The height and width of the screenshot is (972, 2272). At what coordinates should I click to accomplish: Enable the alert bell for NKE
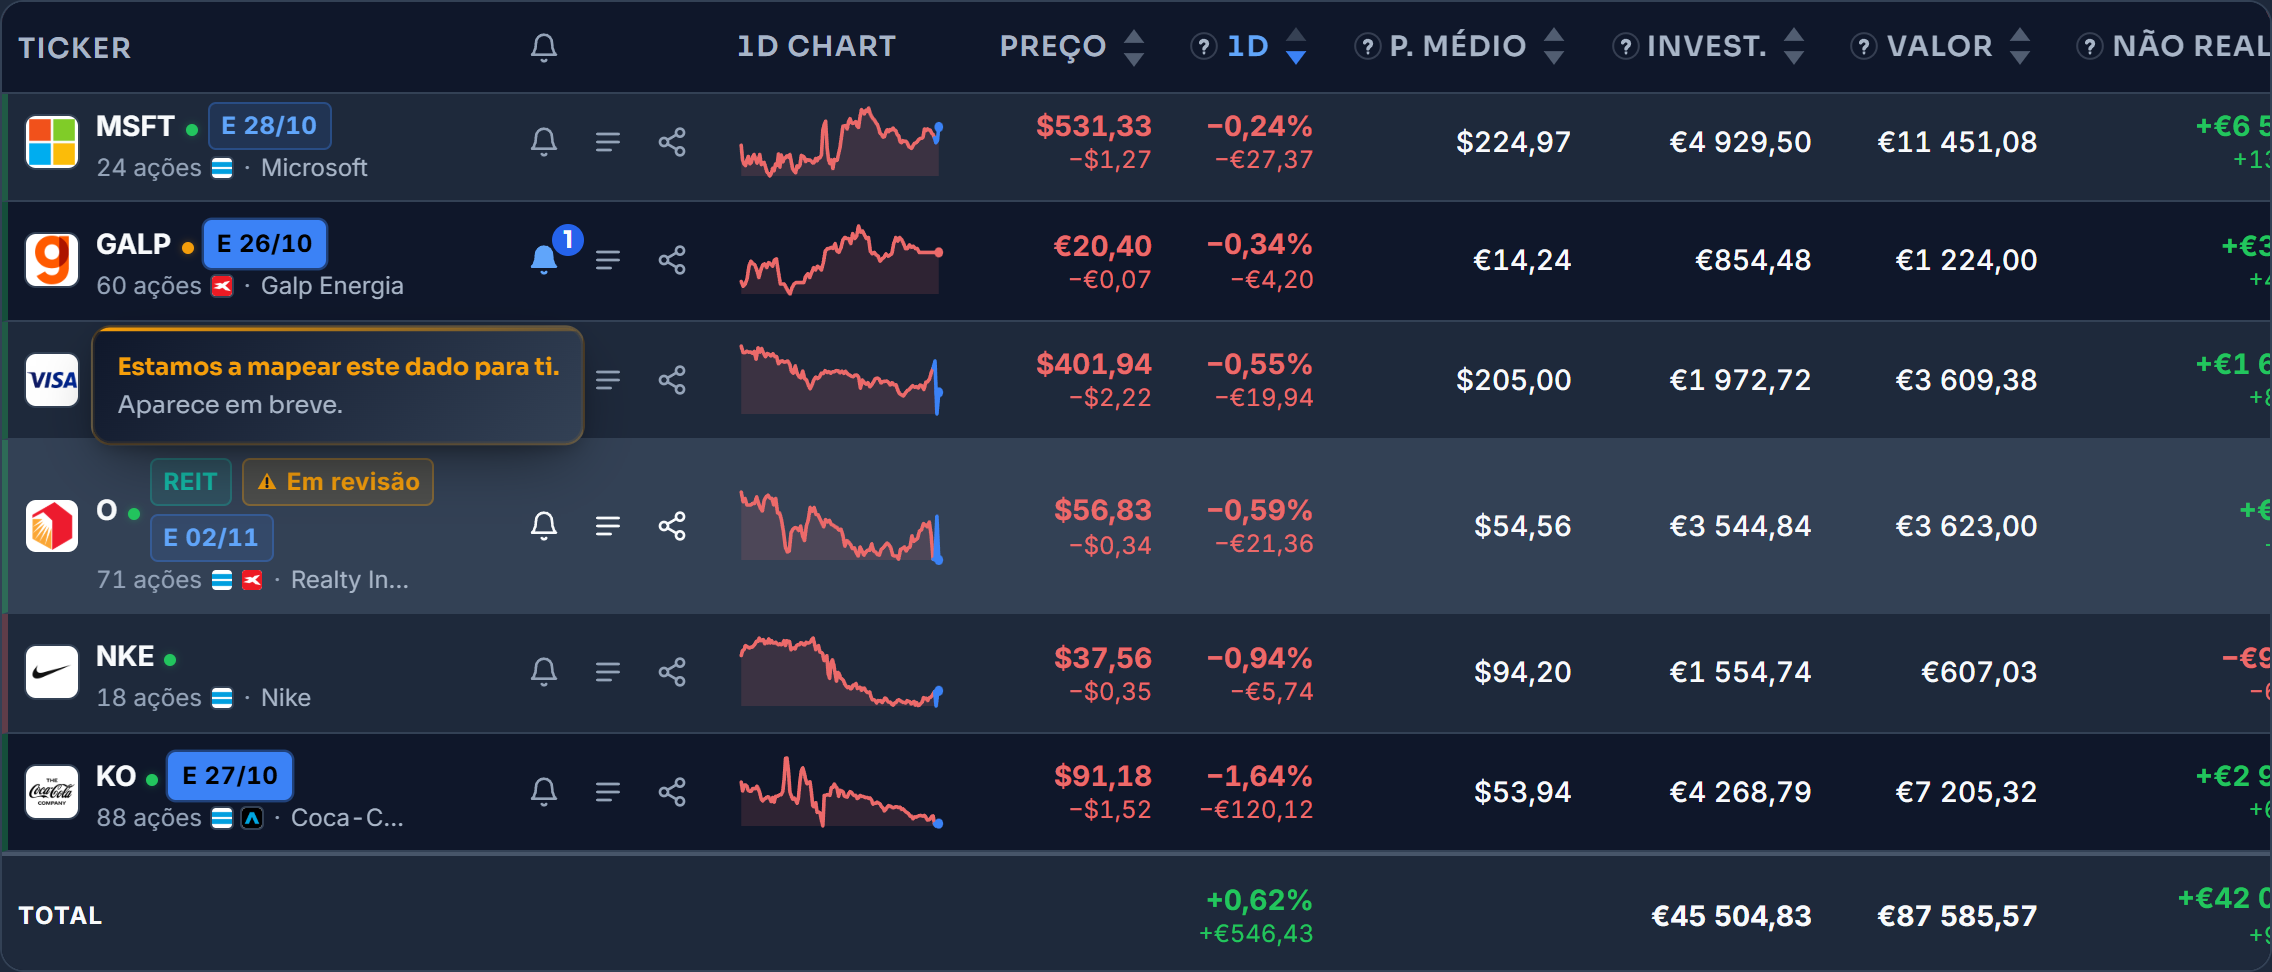(544, 672)
